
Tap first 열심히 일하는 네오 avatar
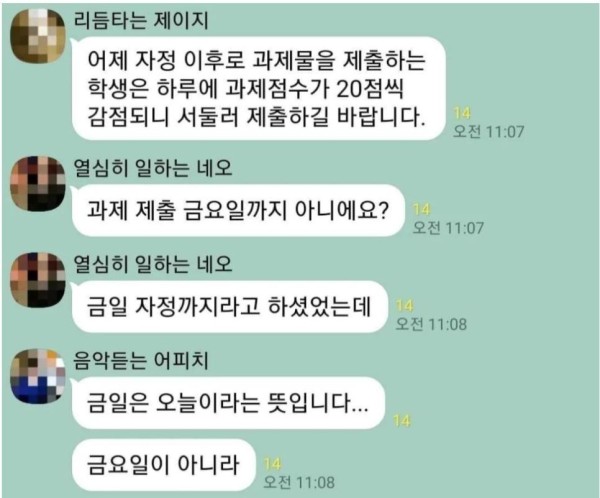tap(38, 184)
